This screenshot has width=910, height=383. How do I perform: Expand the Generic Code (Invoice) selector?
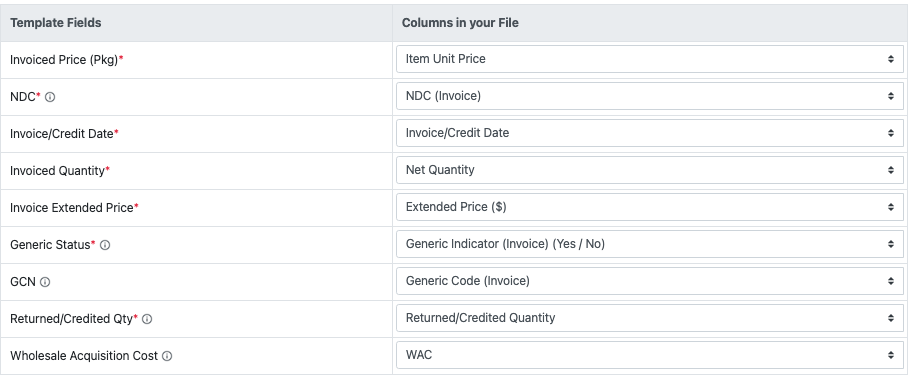pyautogui.click(x=649, y=281)
